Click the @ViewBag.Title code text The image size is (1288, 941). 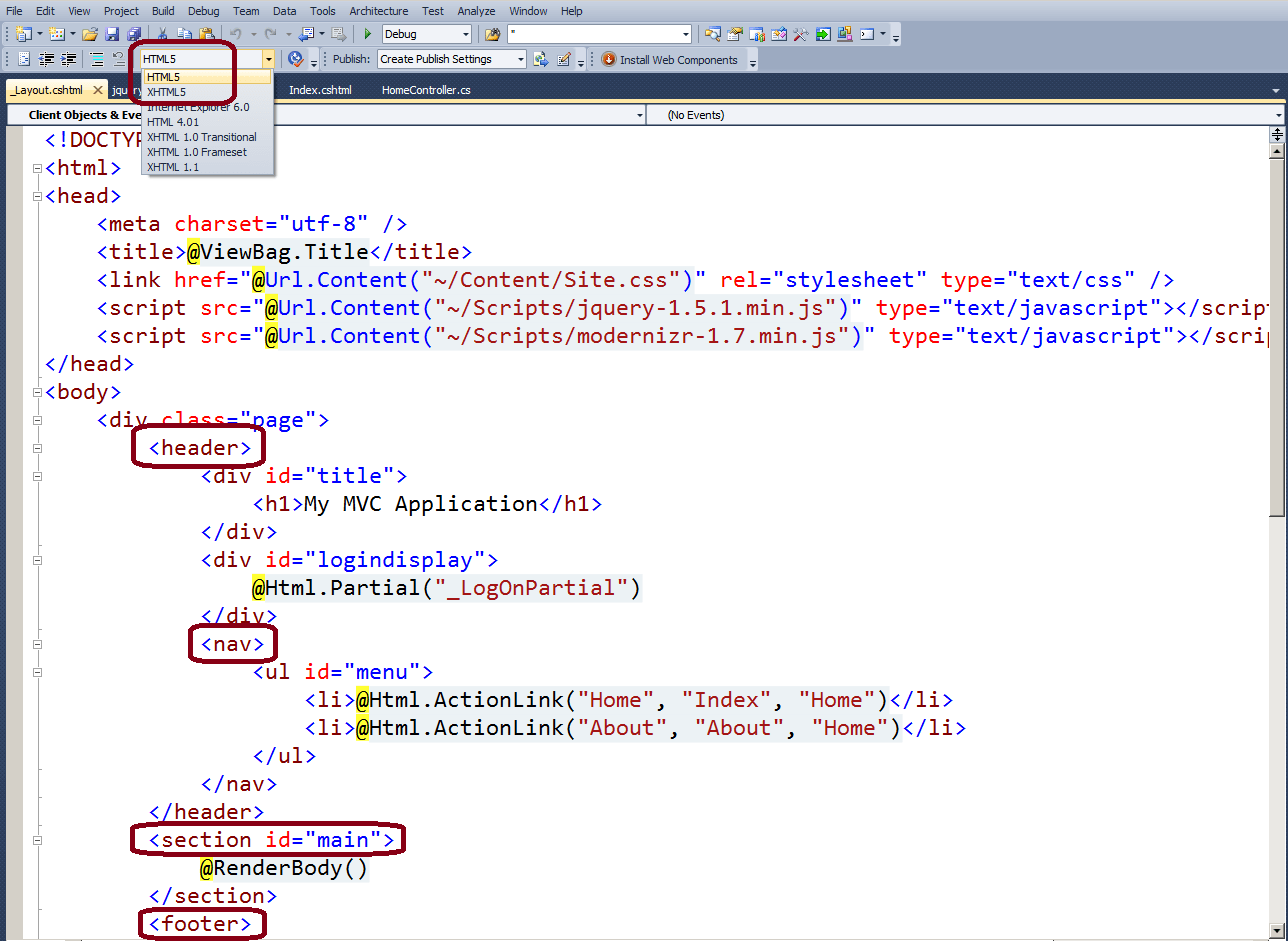pyautogui.click(x=278, y=252)
